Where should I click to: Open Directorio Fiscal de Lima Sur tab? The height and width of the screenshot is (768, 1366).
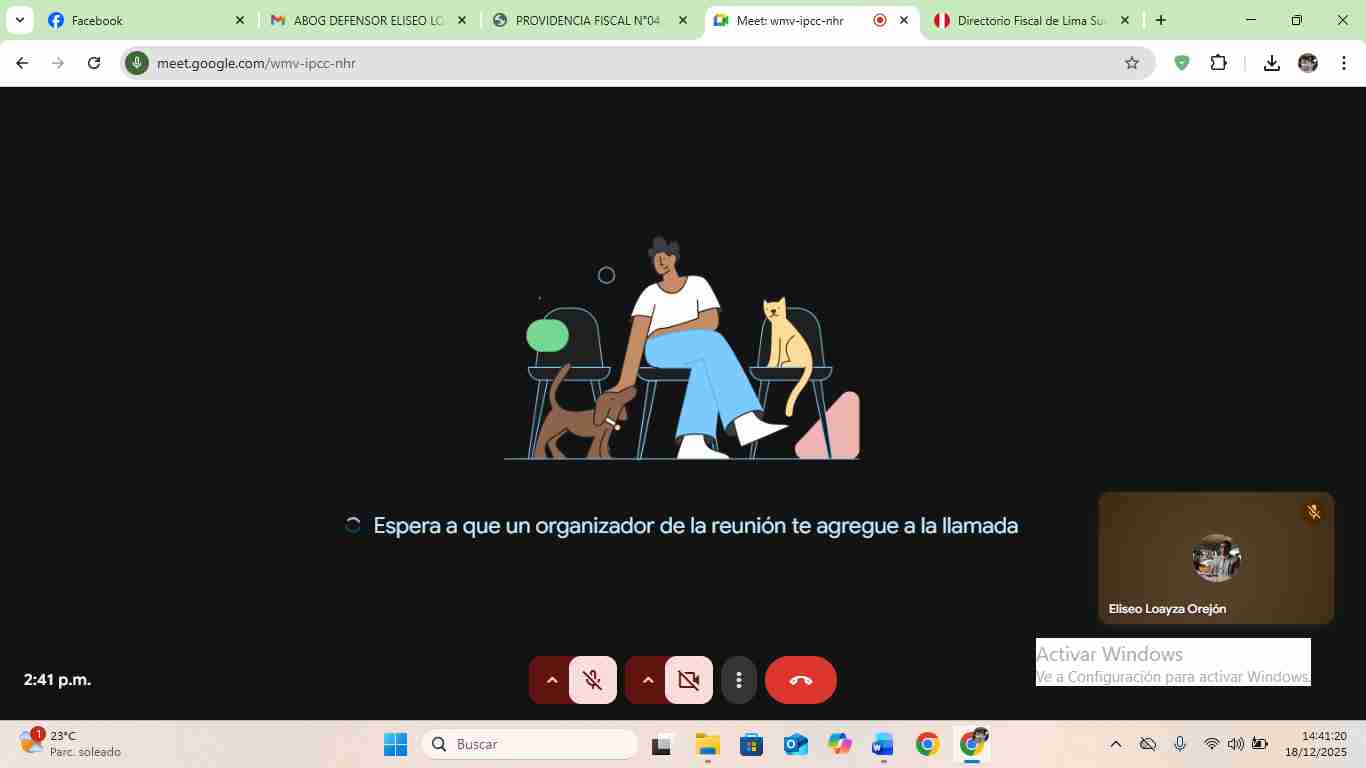(1028, 20)
